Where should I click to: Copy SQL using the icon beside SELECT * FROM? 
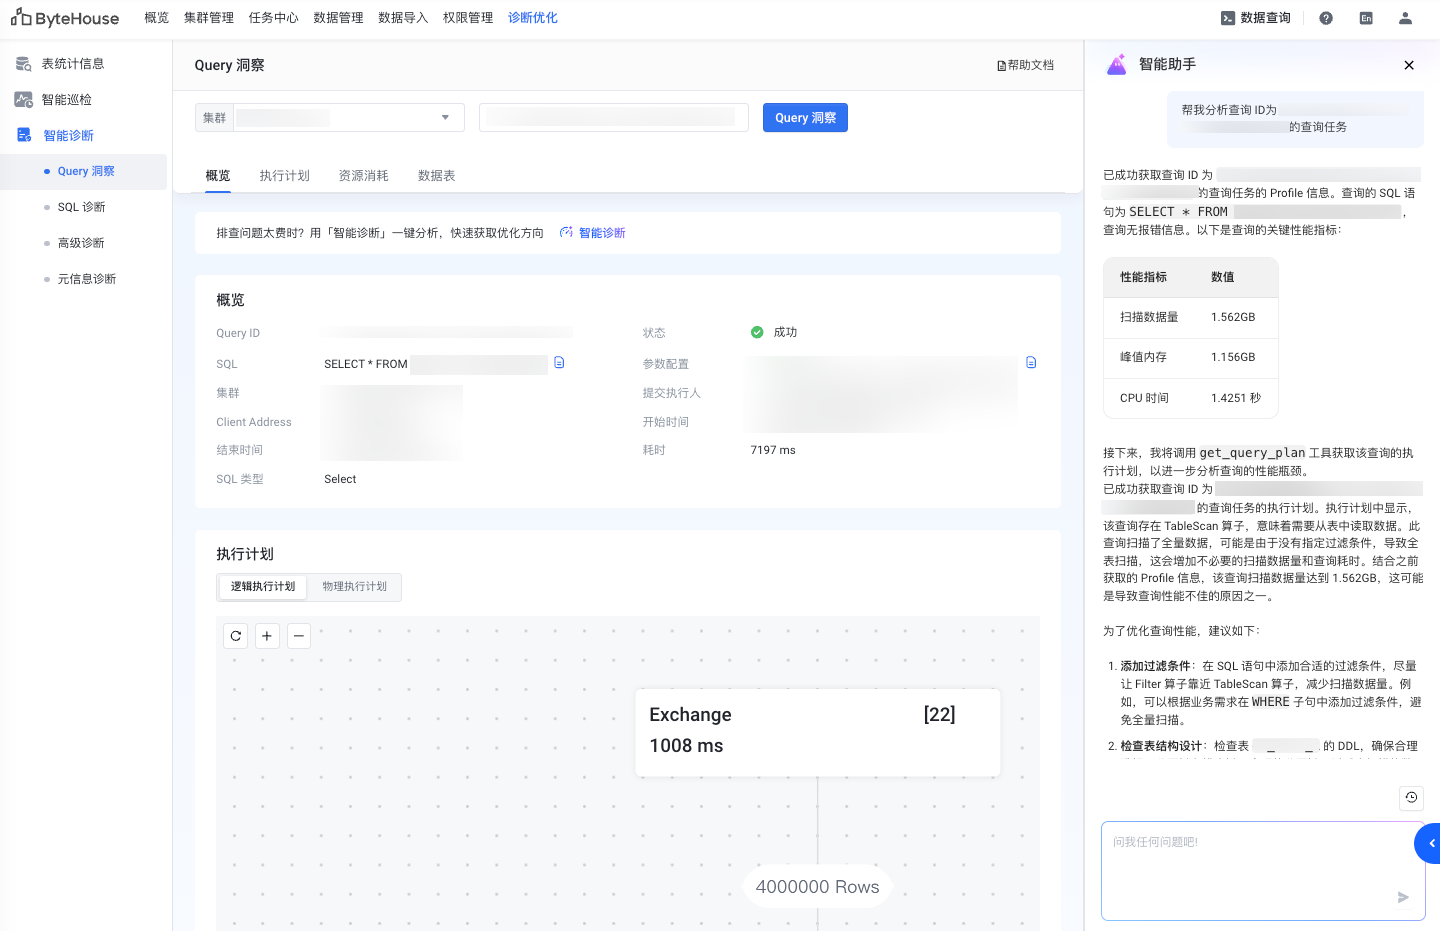coord(559,363)
